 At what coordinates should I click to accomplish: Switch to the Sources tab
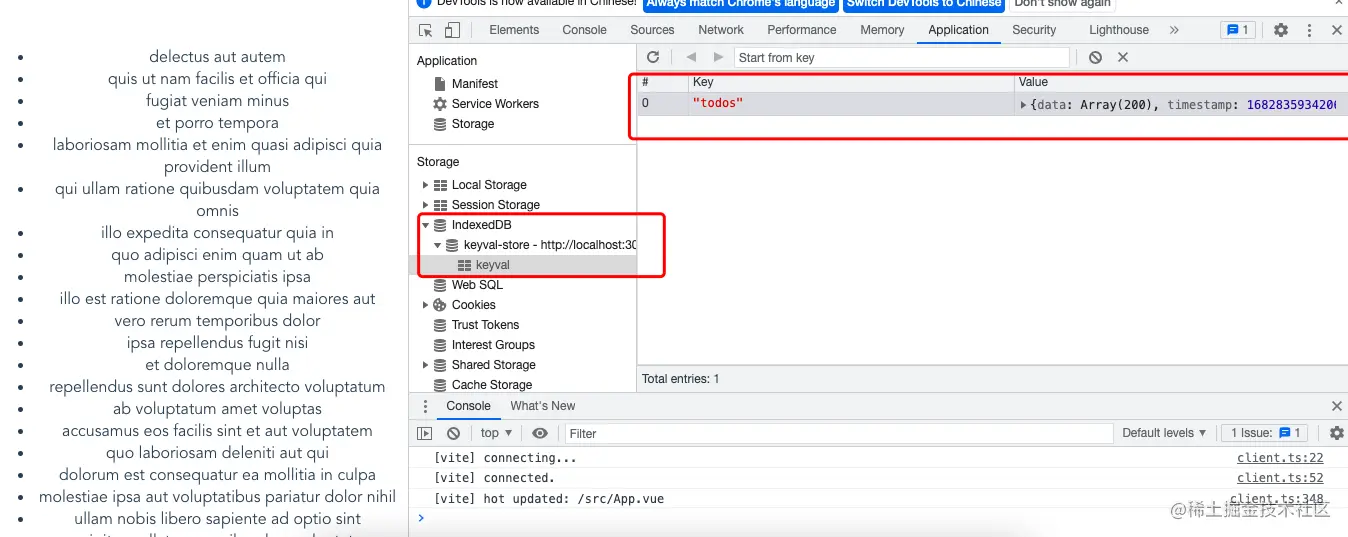(652, 30)
